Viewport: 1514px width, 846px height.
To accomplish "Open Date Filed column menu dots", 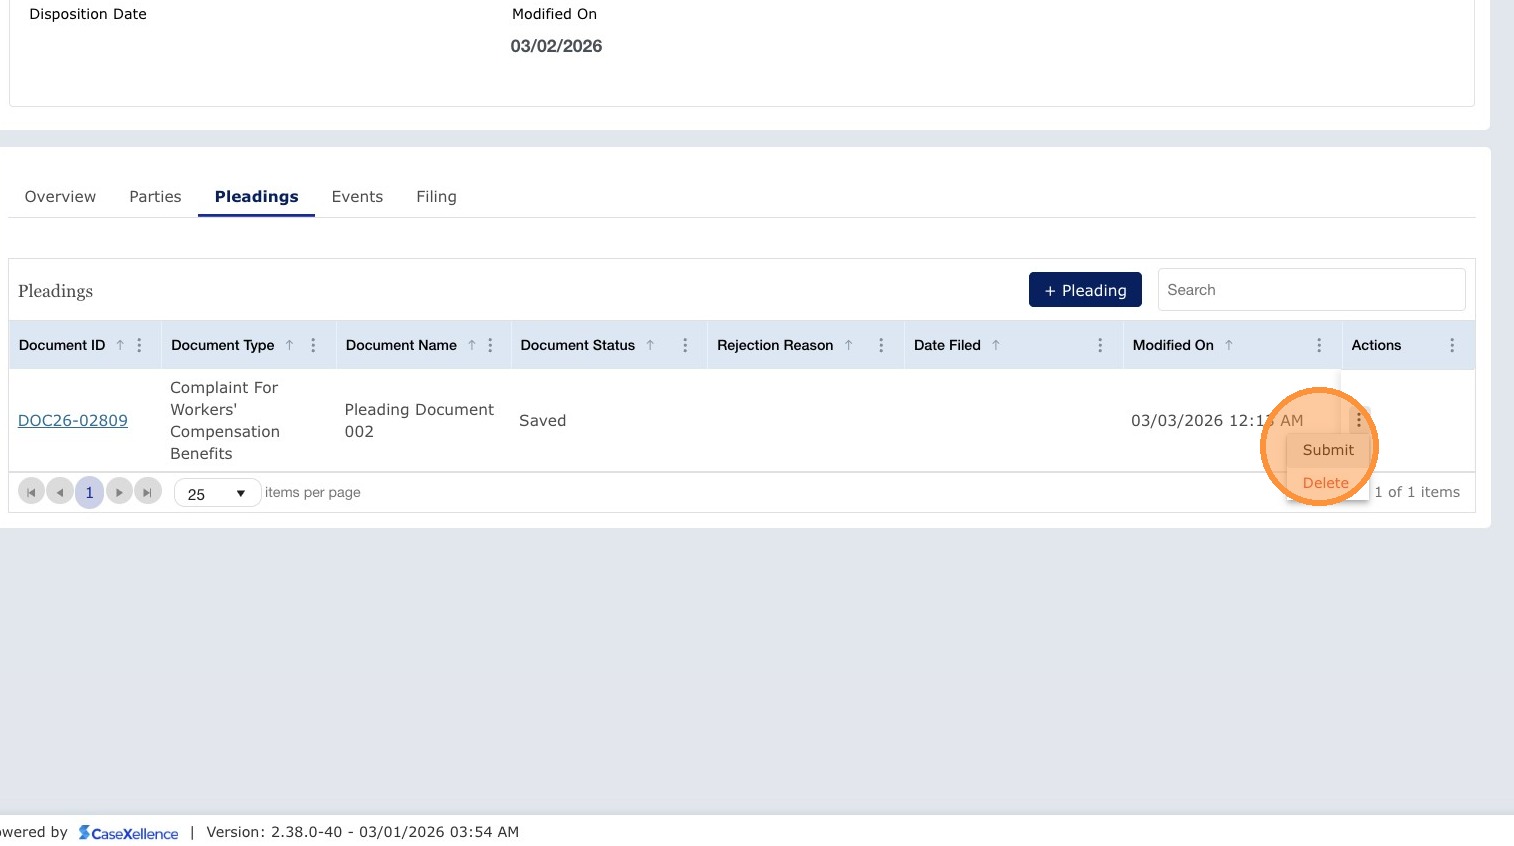I will point(1100,345).
